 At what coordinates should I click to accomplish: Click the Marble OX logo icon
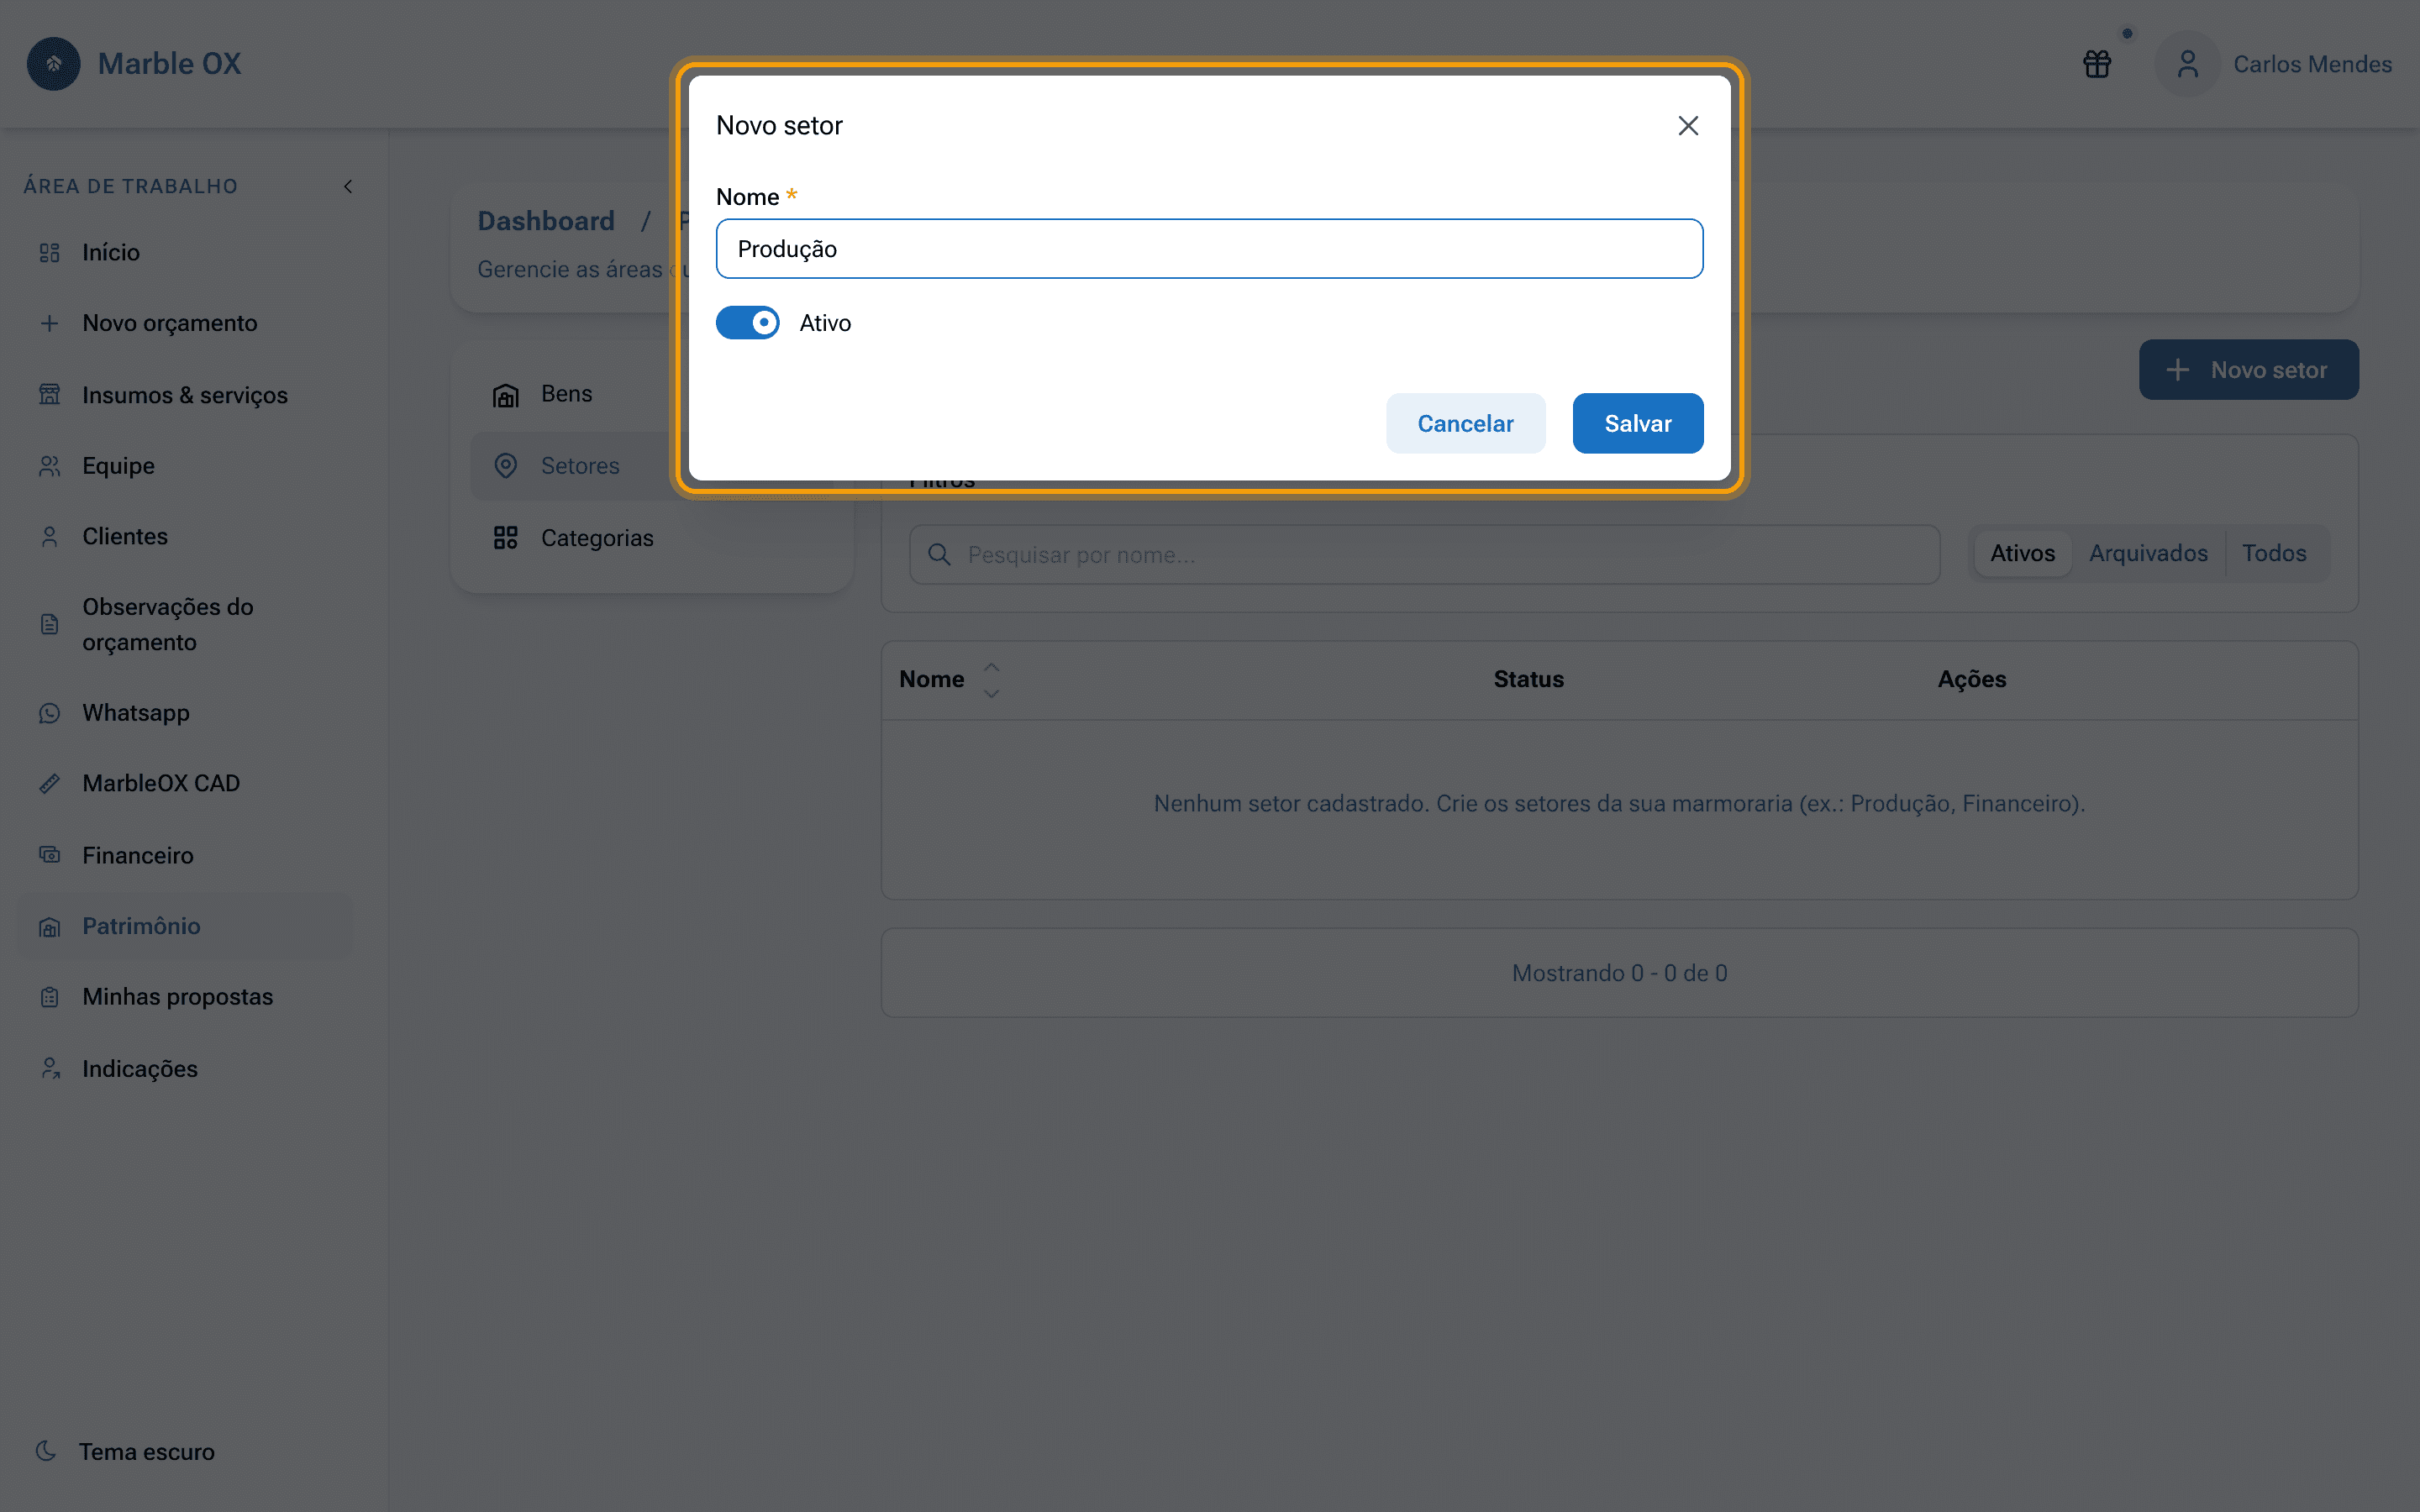pos(54,64)
